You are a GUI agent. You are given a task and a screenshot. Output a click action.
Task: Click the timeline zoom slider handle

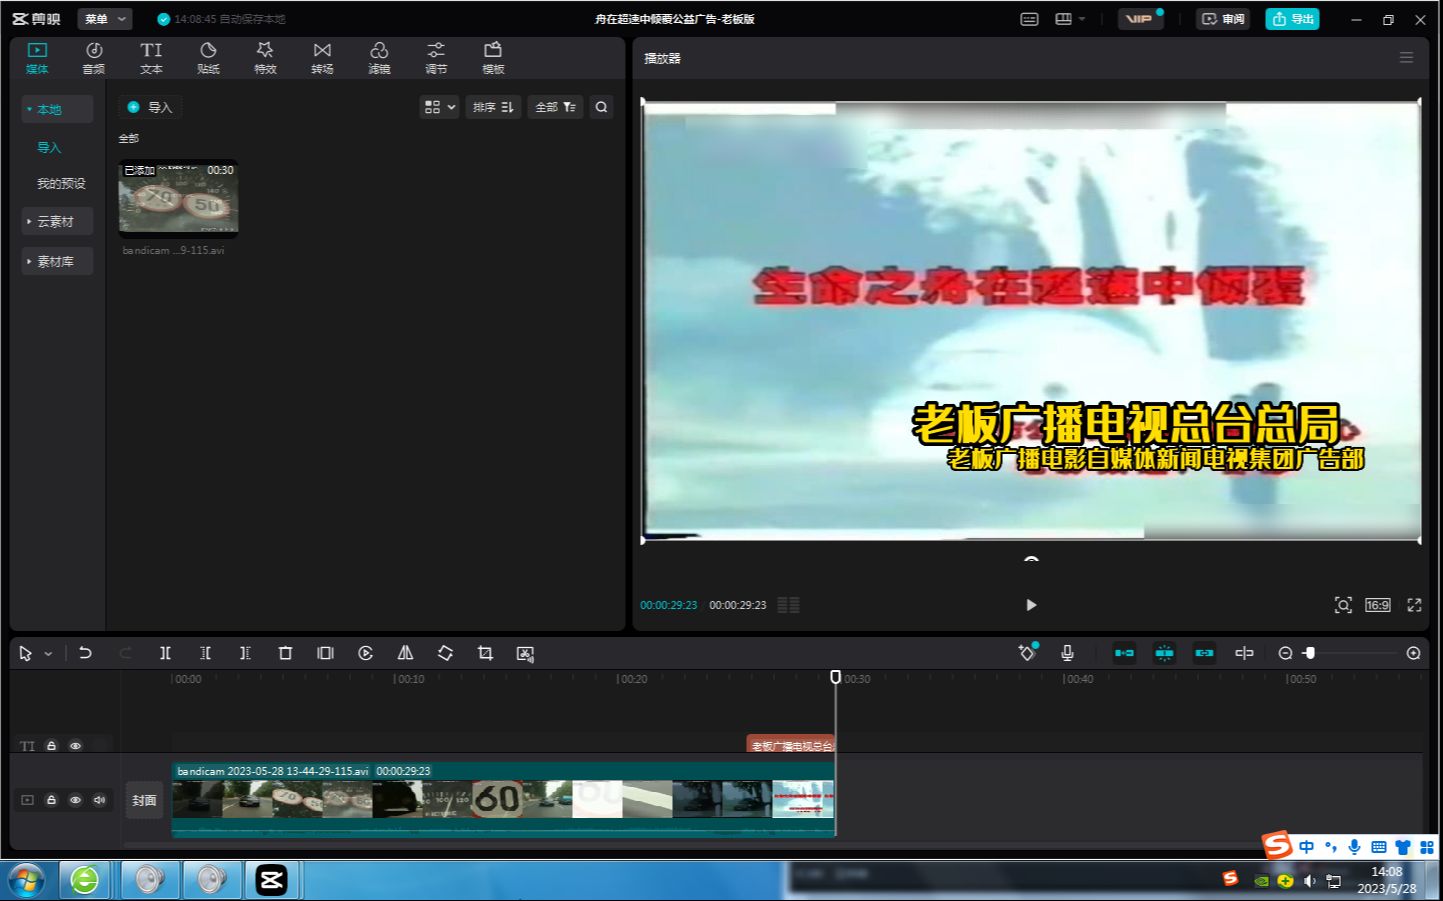(x=1309, y=653)
